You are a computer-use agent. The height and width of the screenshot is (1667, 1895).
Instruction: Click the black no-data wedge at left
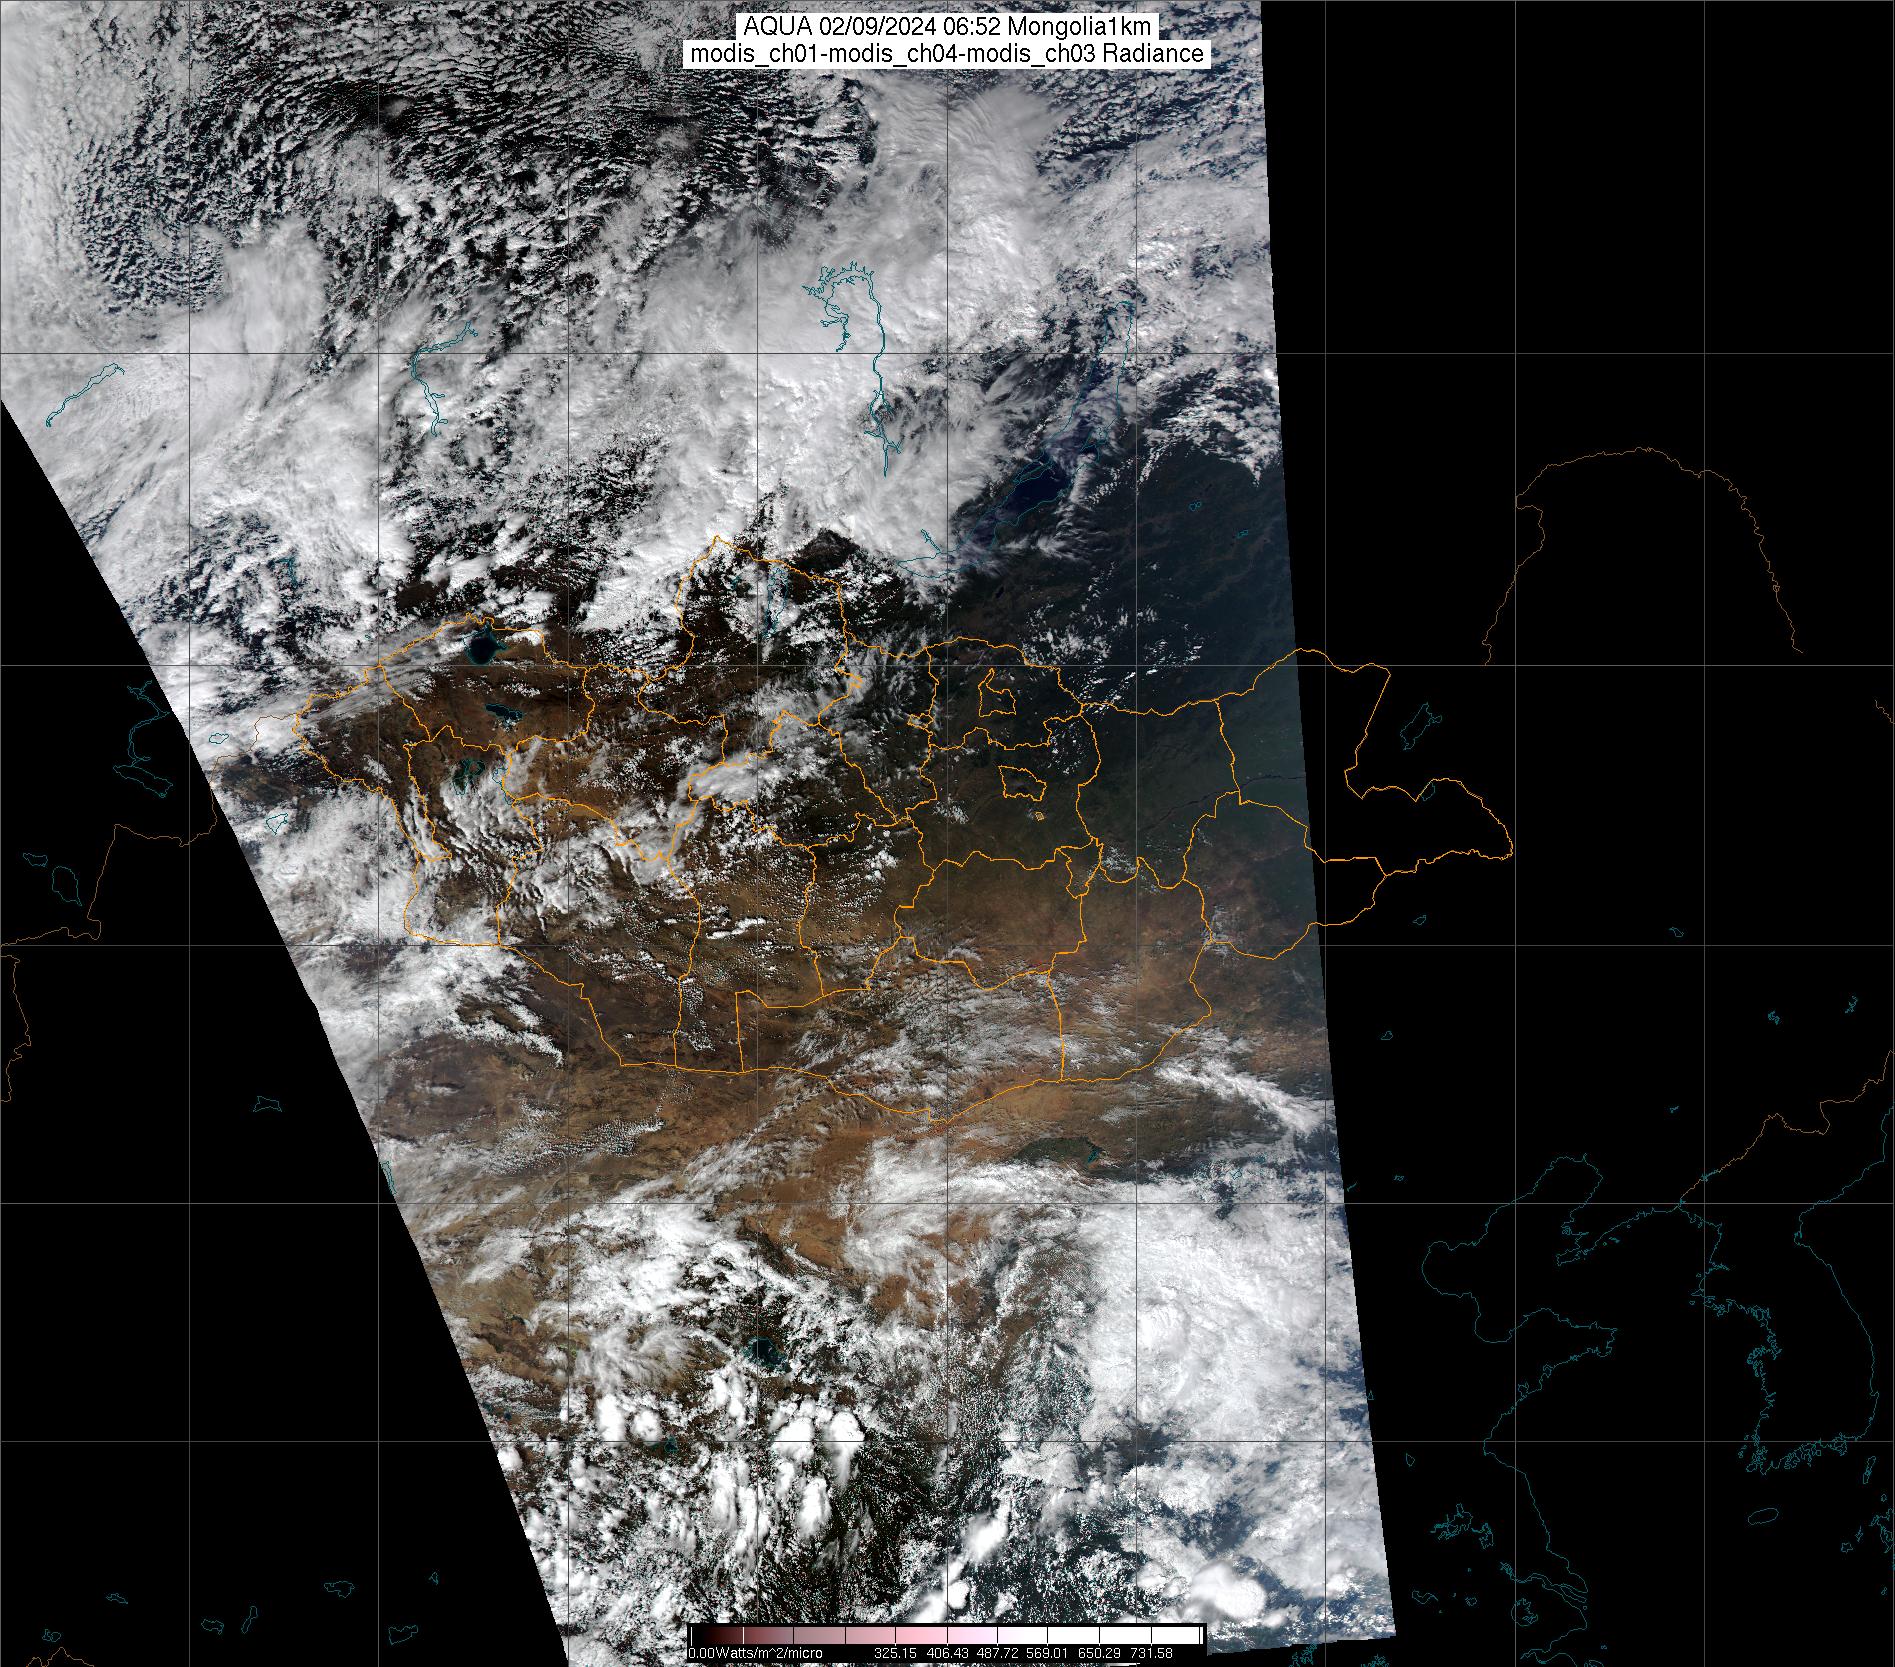pos(150,1100)
